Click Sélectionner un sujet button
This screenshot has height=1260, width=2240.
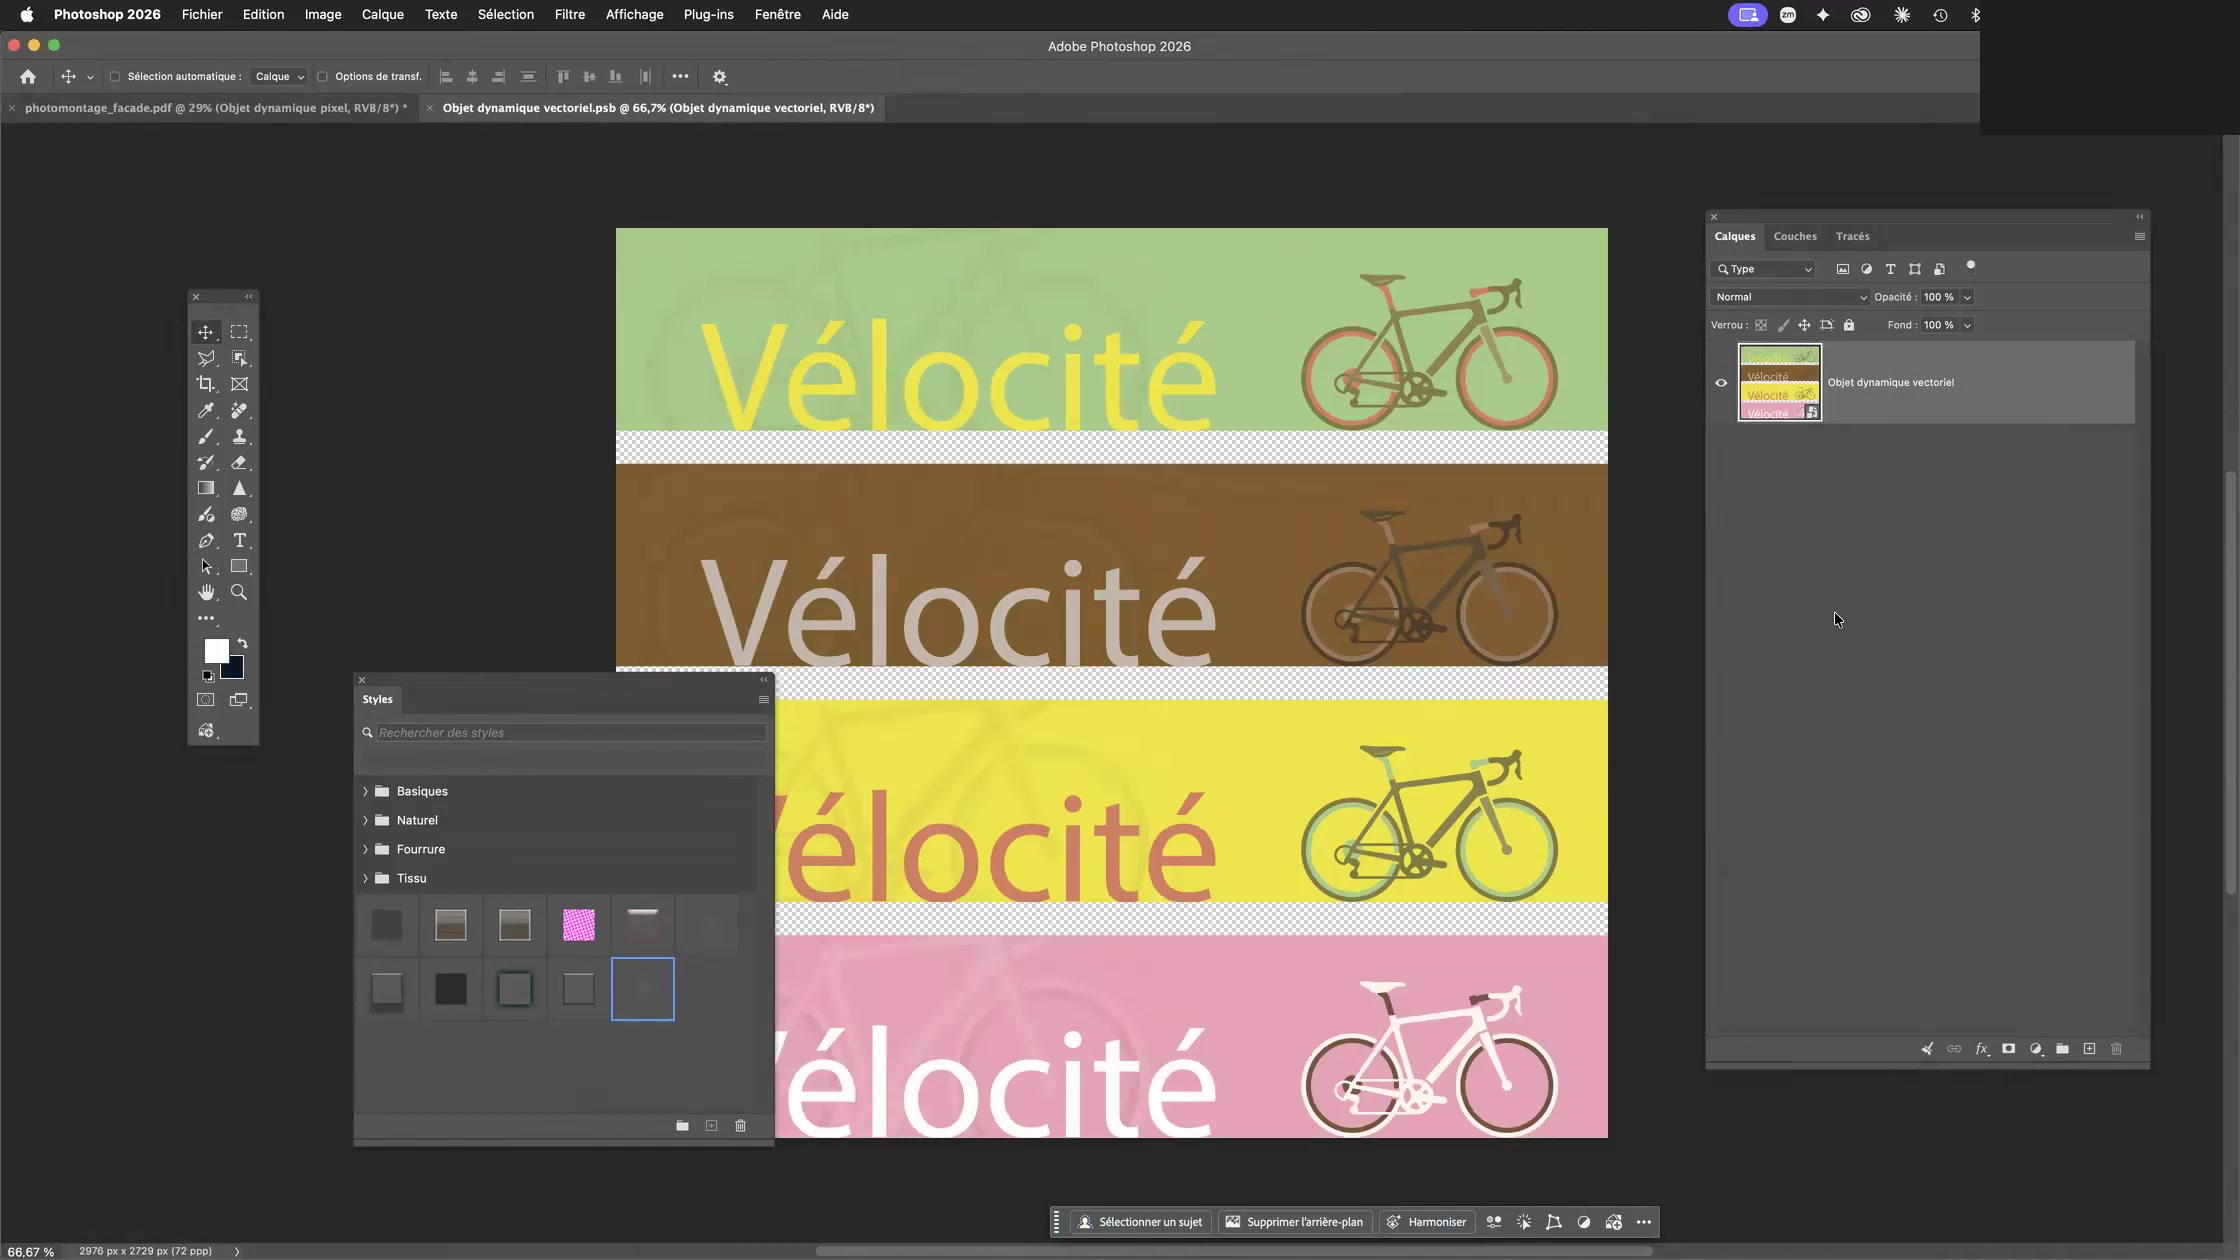point(1141,1222)
